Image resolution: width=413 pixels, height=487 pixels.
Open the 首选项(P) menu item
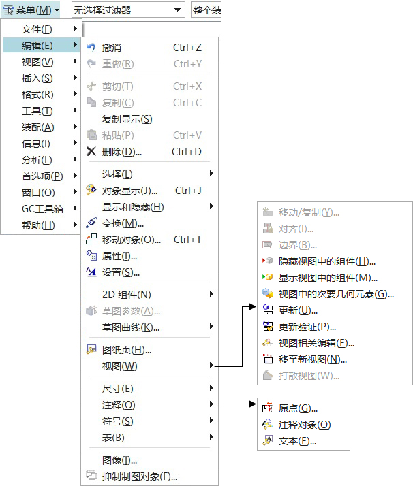[x=41, y=176]
